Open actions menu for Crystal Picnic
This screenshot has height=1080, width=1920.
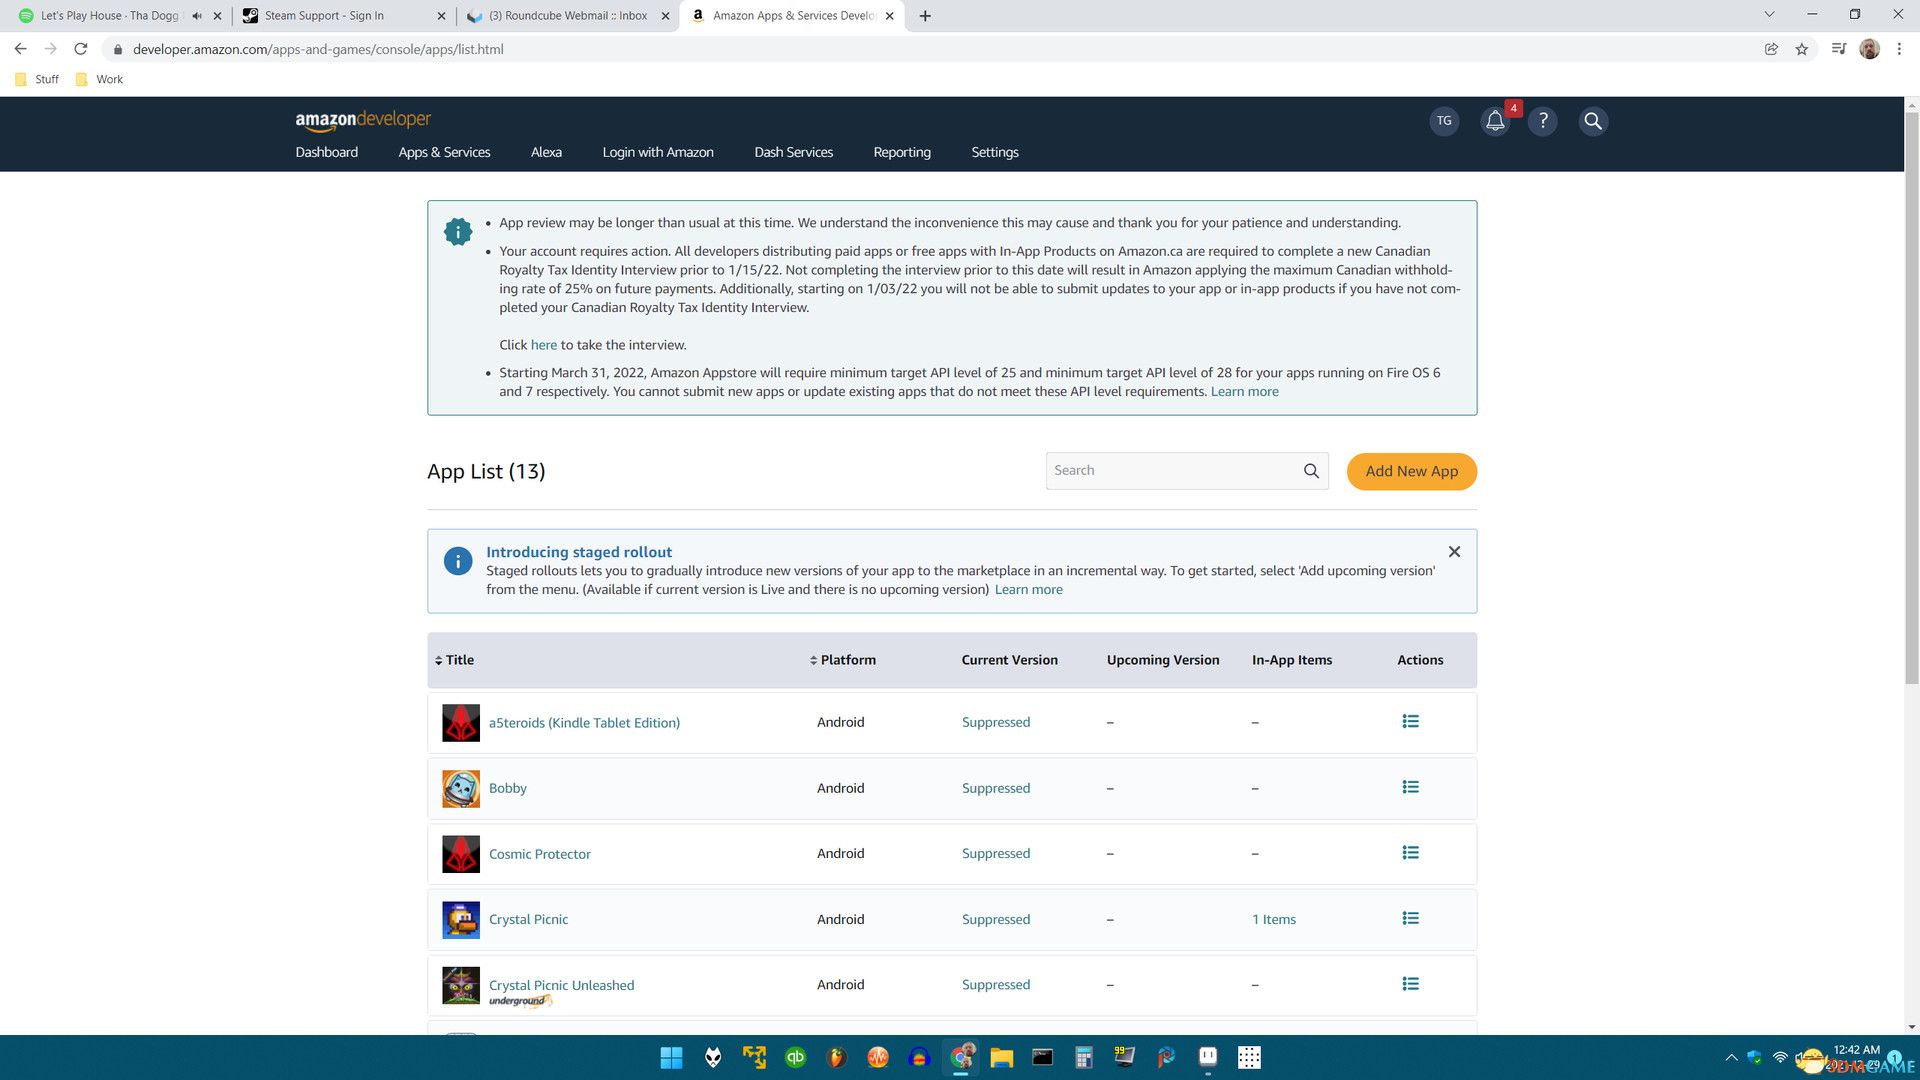tap(1410, 918)
